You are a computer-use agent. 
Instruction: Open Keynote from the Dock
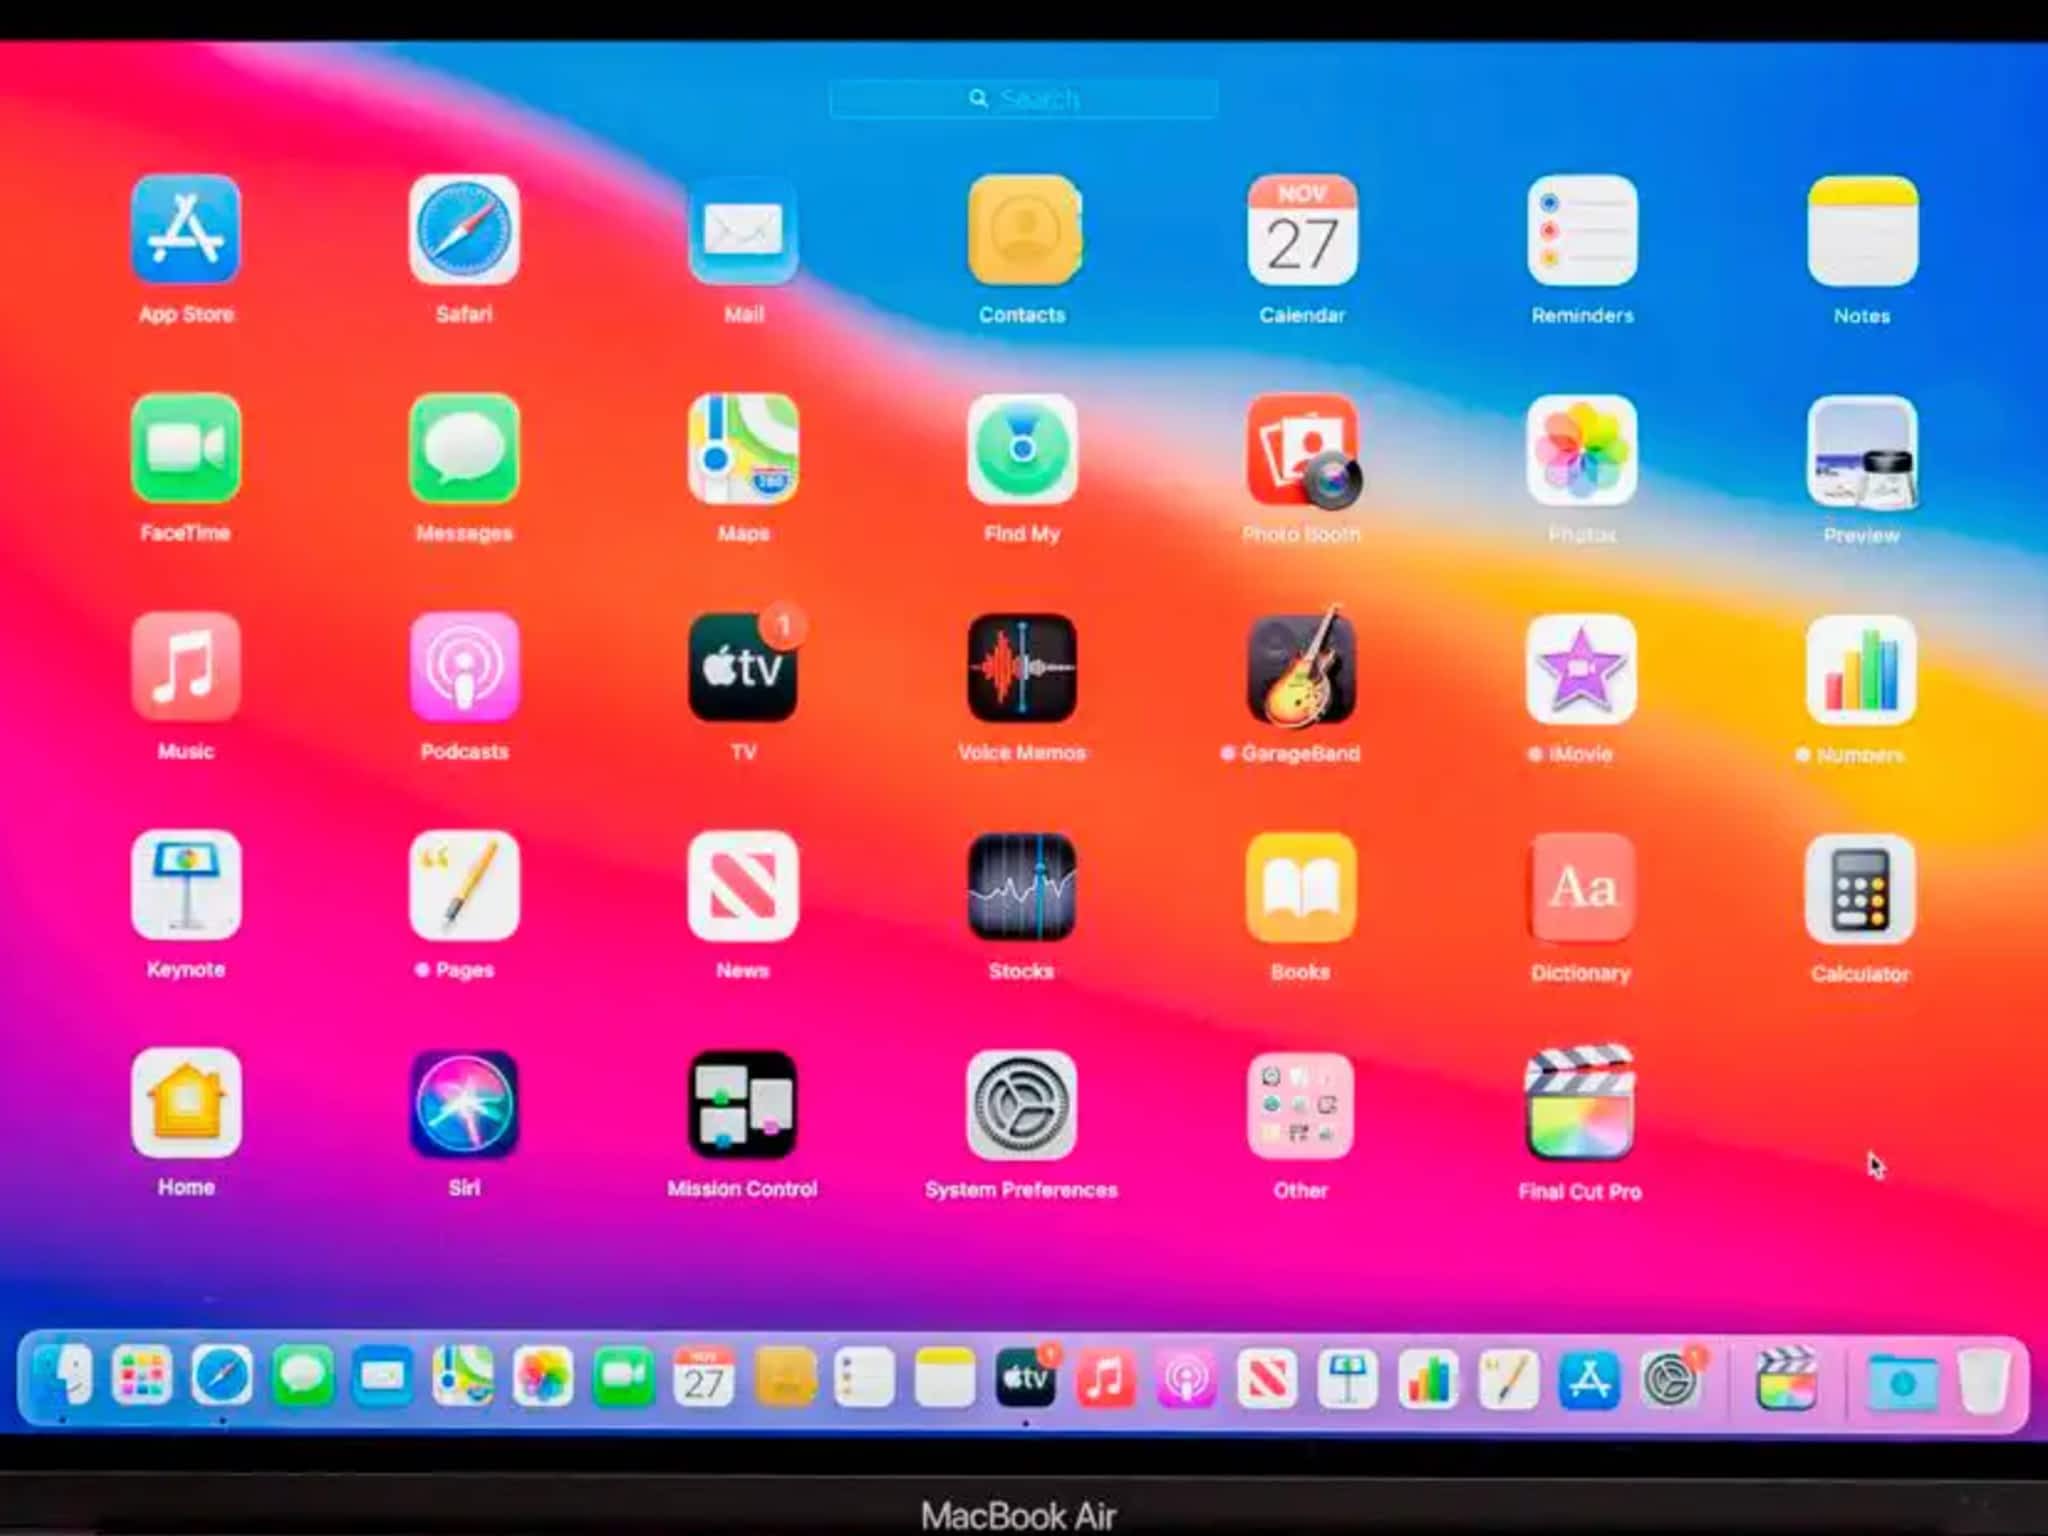pos(1348,1380)
